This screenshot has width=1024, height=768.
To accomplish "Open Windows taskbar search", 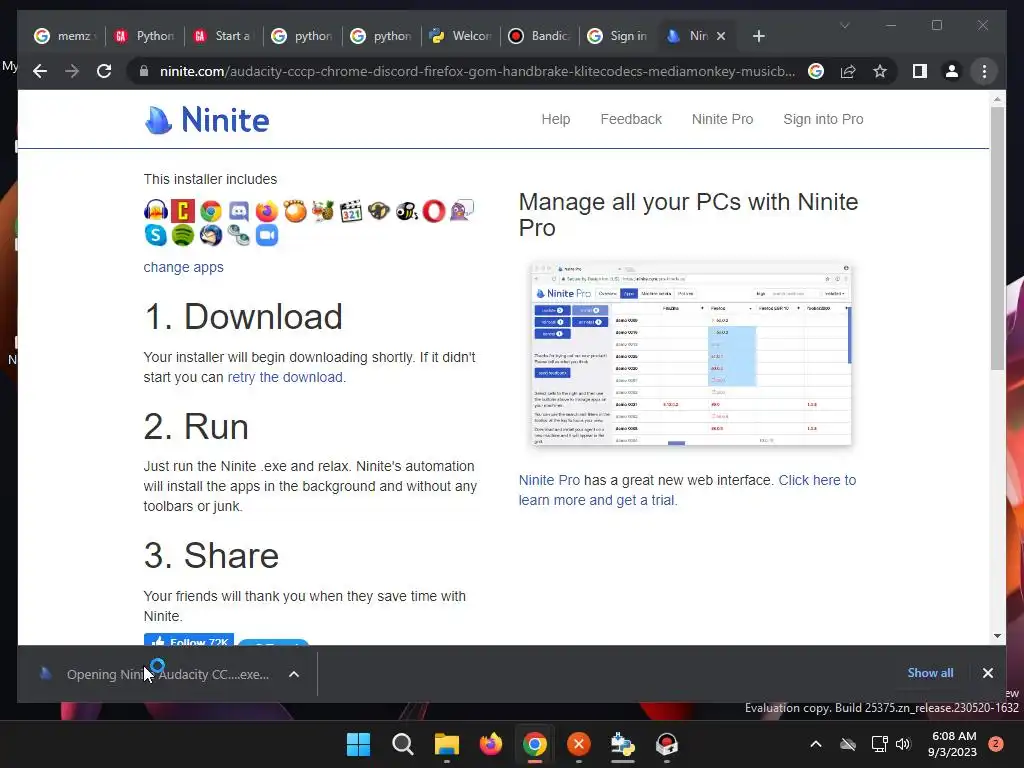I will point(402,744).
